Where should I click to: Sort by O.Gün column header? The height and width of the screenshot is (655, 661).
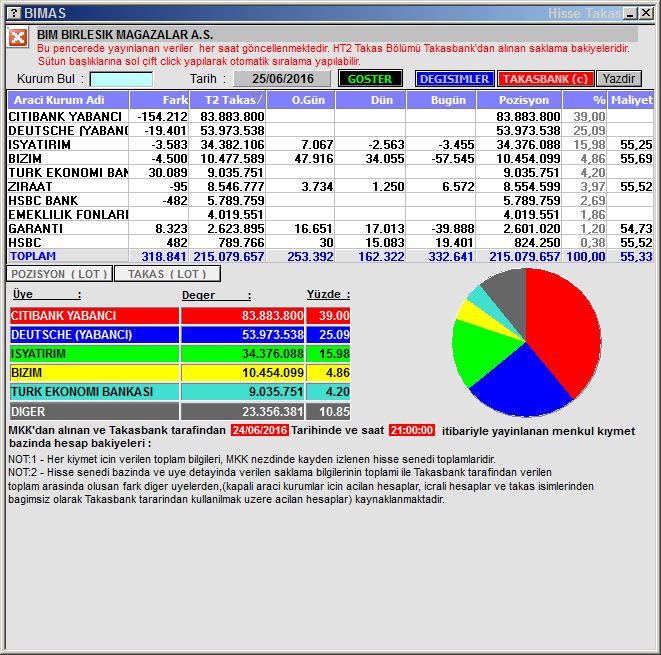click(x=301, y=100)
